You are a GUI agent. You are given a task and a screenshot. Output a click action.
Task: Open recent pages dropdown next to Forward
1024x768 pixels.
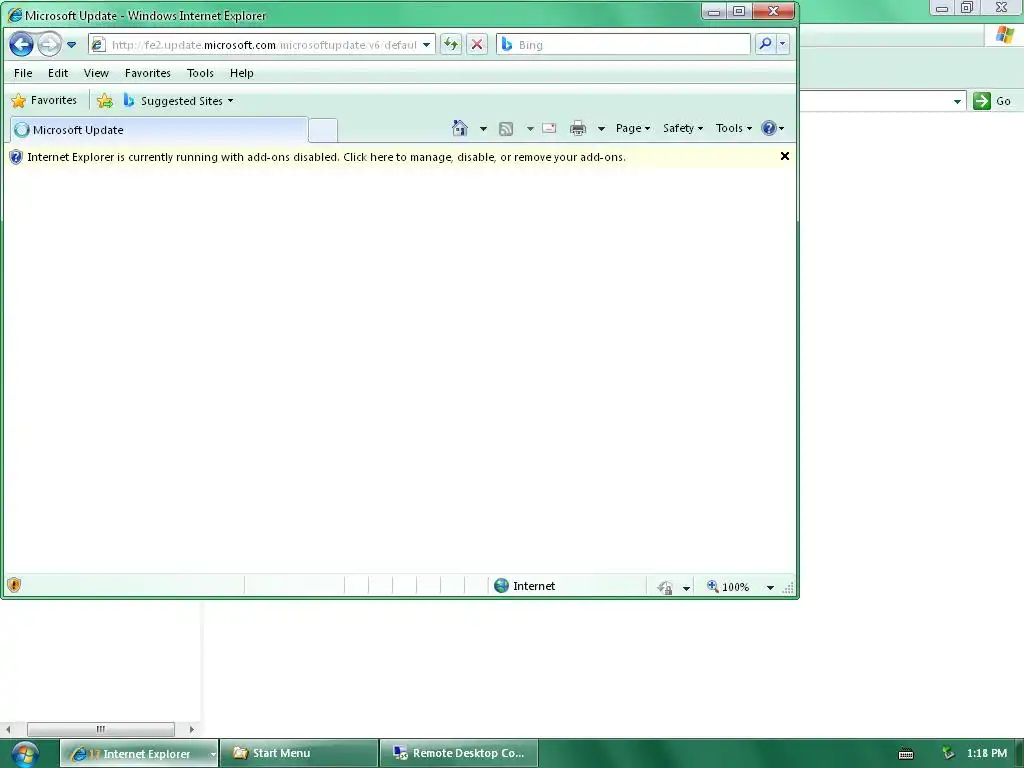72,44
